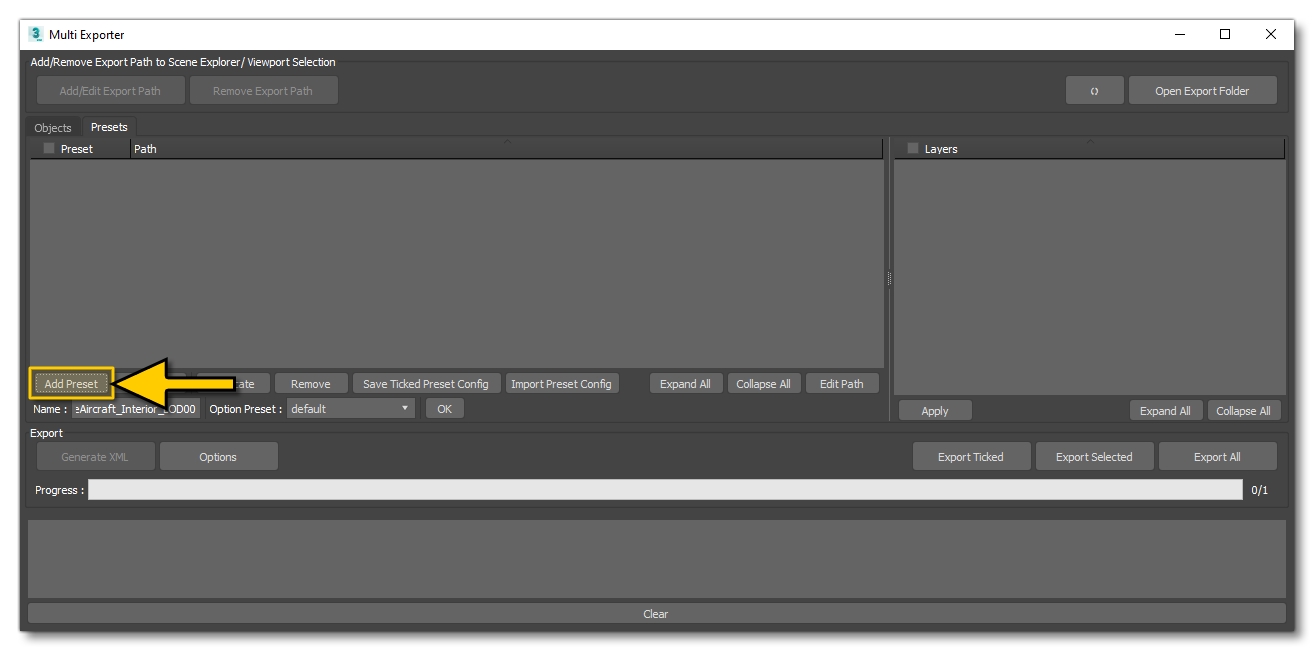Viewport: 1314px width, 651px height.
Task: Save Ticked Preset Config
Action: 426,383
